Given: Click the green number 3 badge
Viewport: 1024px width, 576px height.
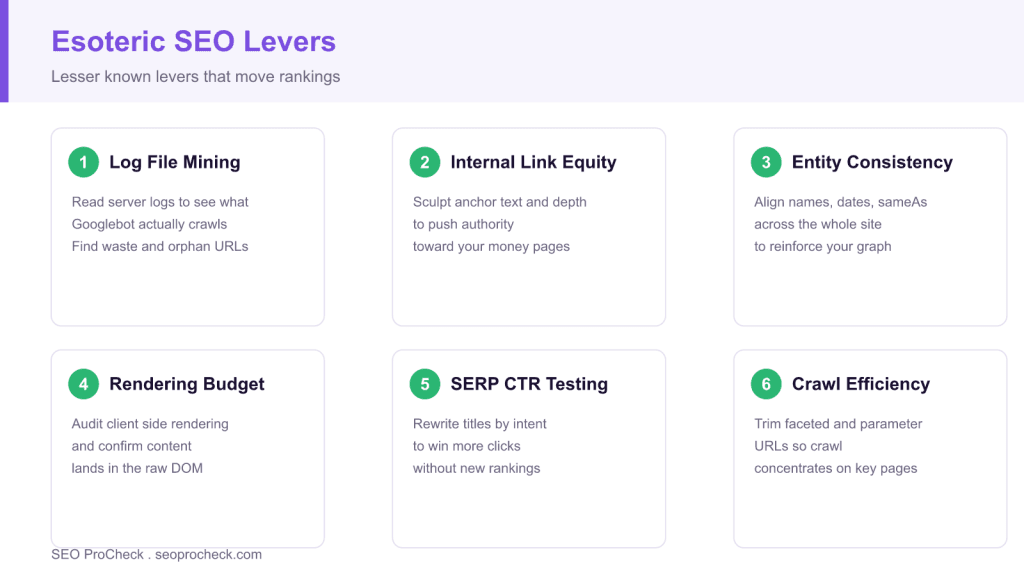Looking at the screenshot, I should click(x=766, y=162).
